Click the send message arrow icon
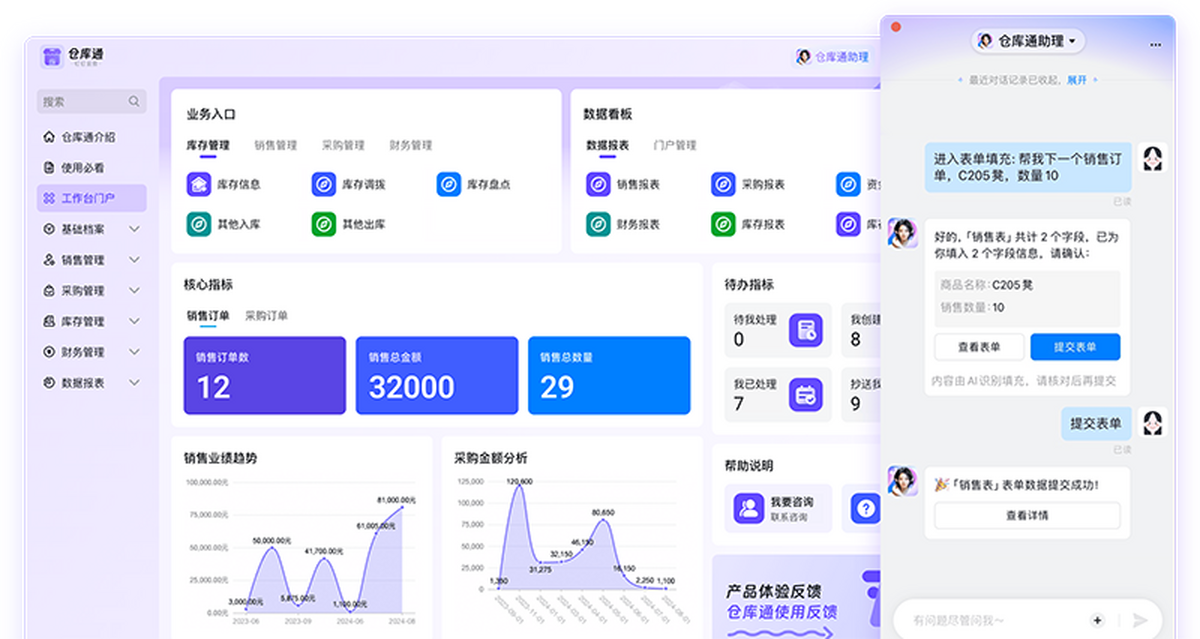The image size is (1200, 639). (x=1139, y=620)
